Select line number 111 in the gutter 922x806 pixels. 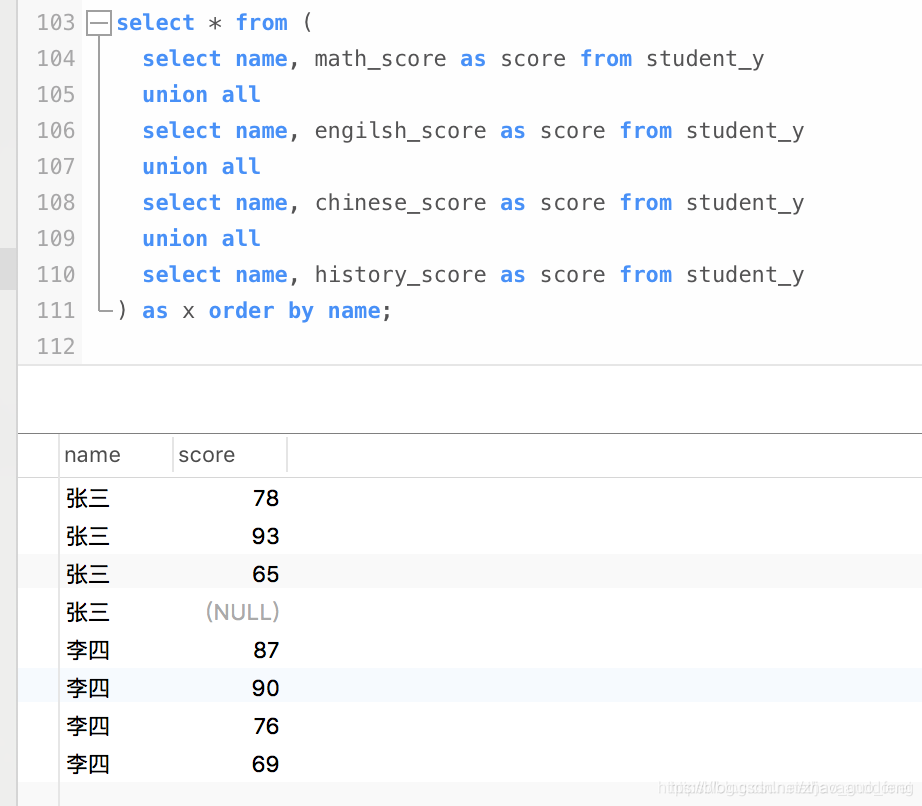56,310
